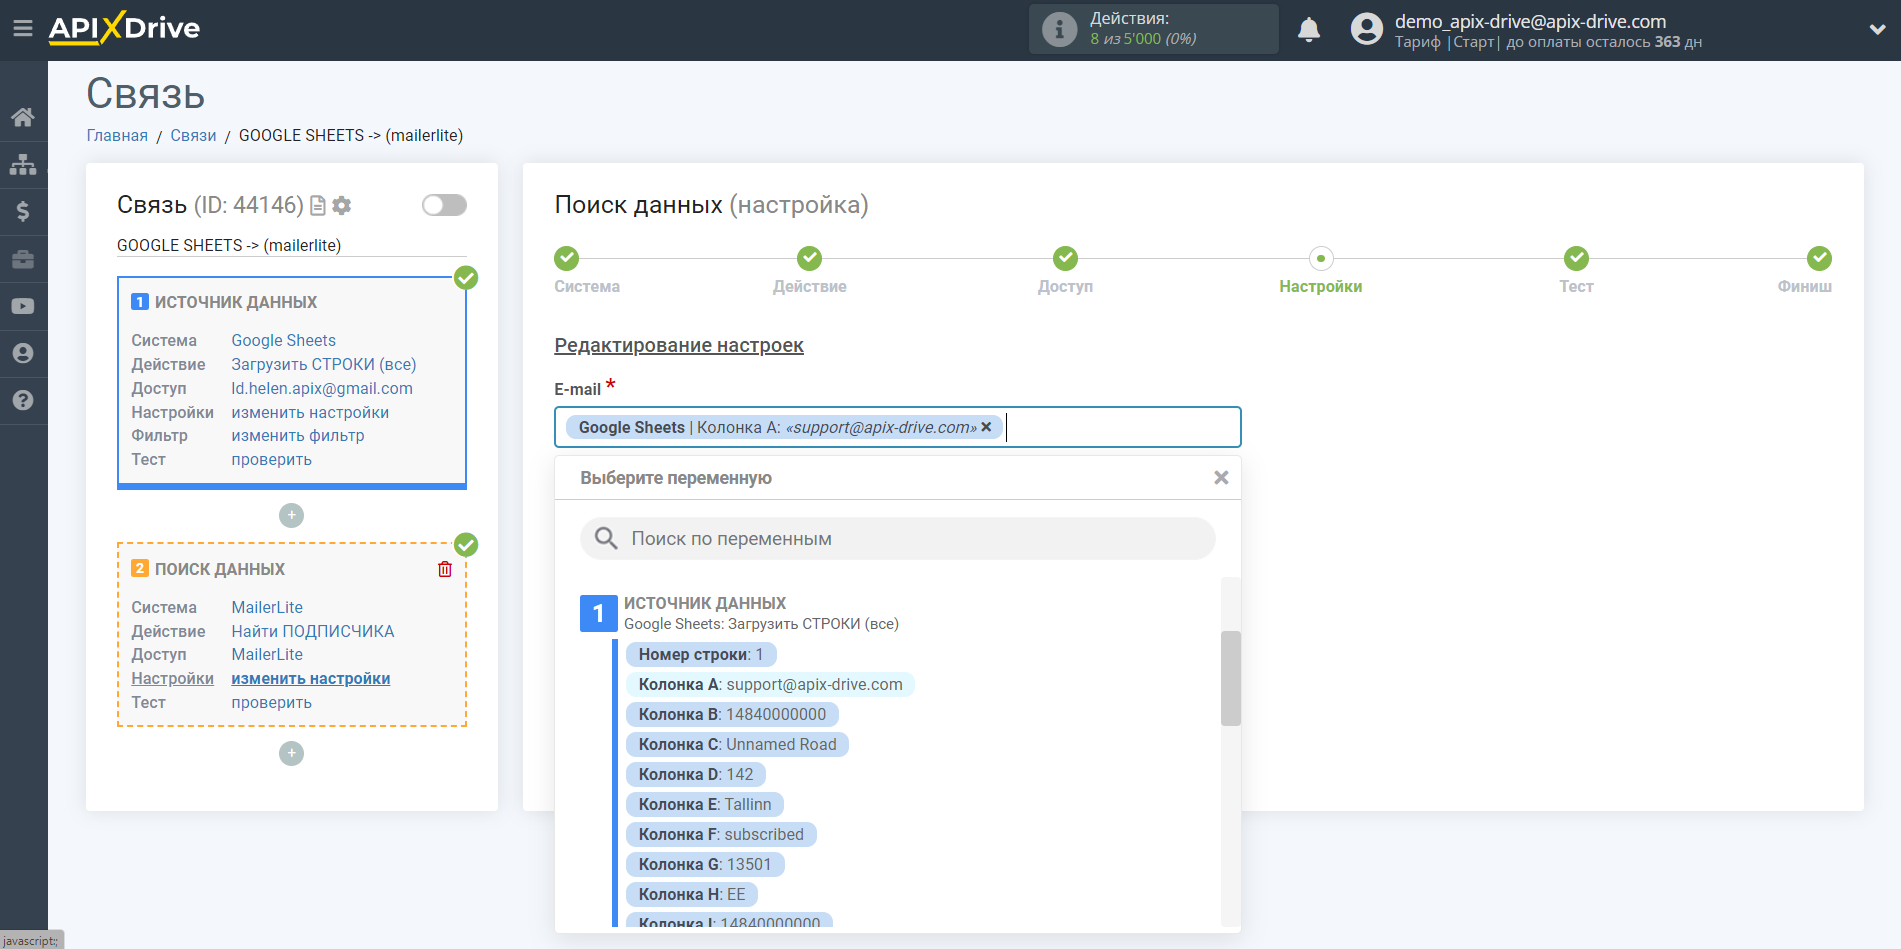This screenshot has height=949, width=1901.
Task: Open the help question mark icon
Action: coord(23,400)
